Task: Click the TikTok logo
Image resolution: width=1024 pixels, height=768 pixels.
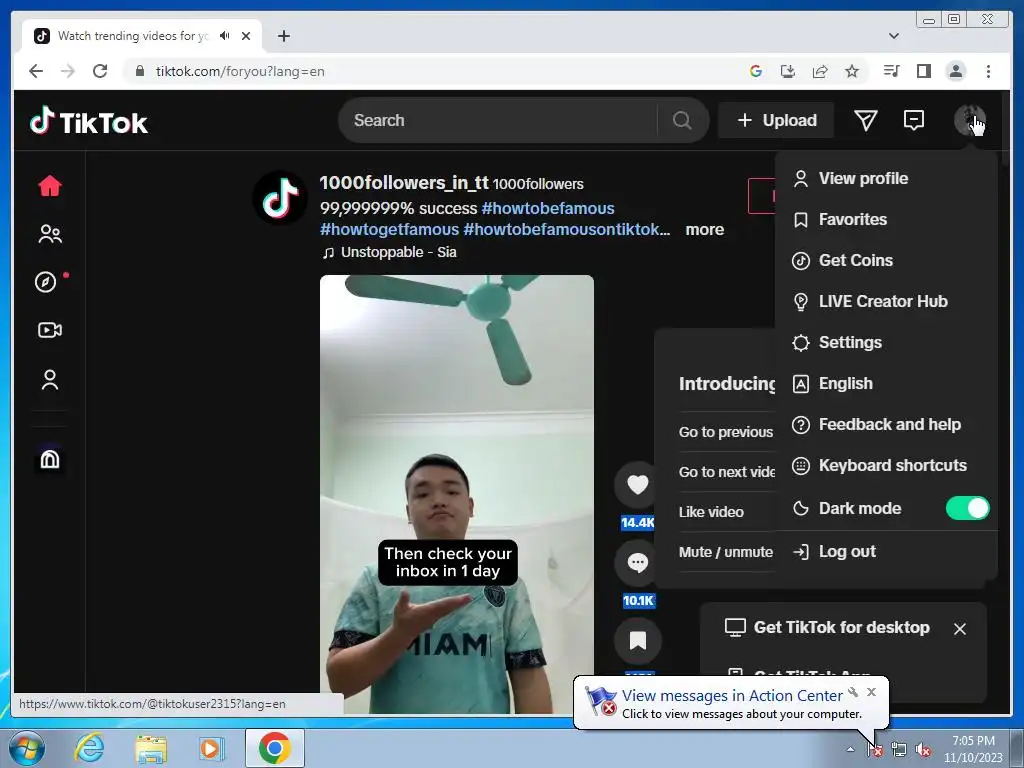Action: tap(89, 121)
